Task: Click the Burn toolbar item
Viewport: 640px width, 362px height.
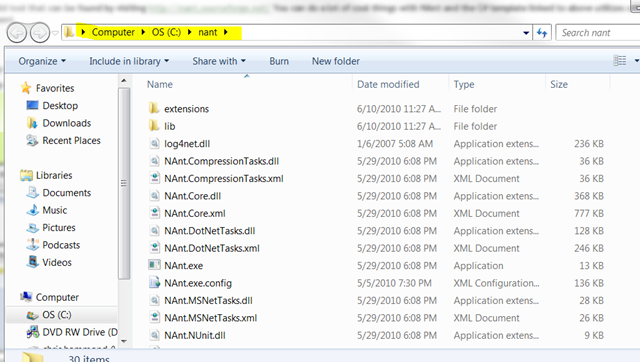Action: (x=279, y=61)
